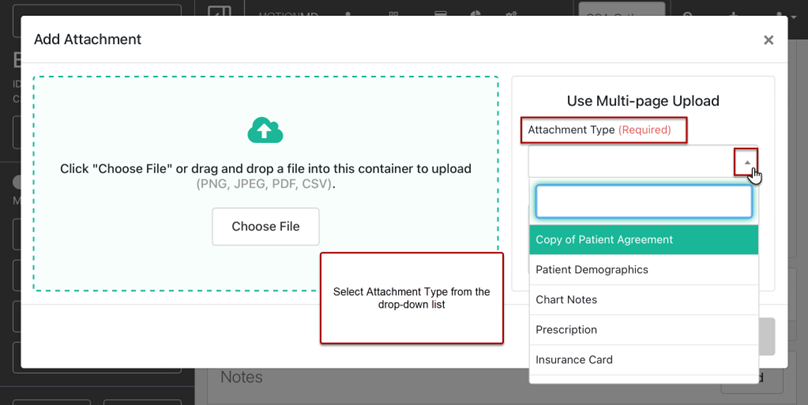The width and height of the screenshot is (808, 405).
Task: Click the Use Multi-page Upload heading
Action: 643,101
